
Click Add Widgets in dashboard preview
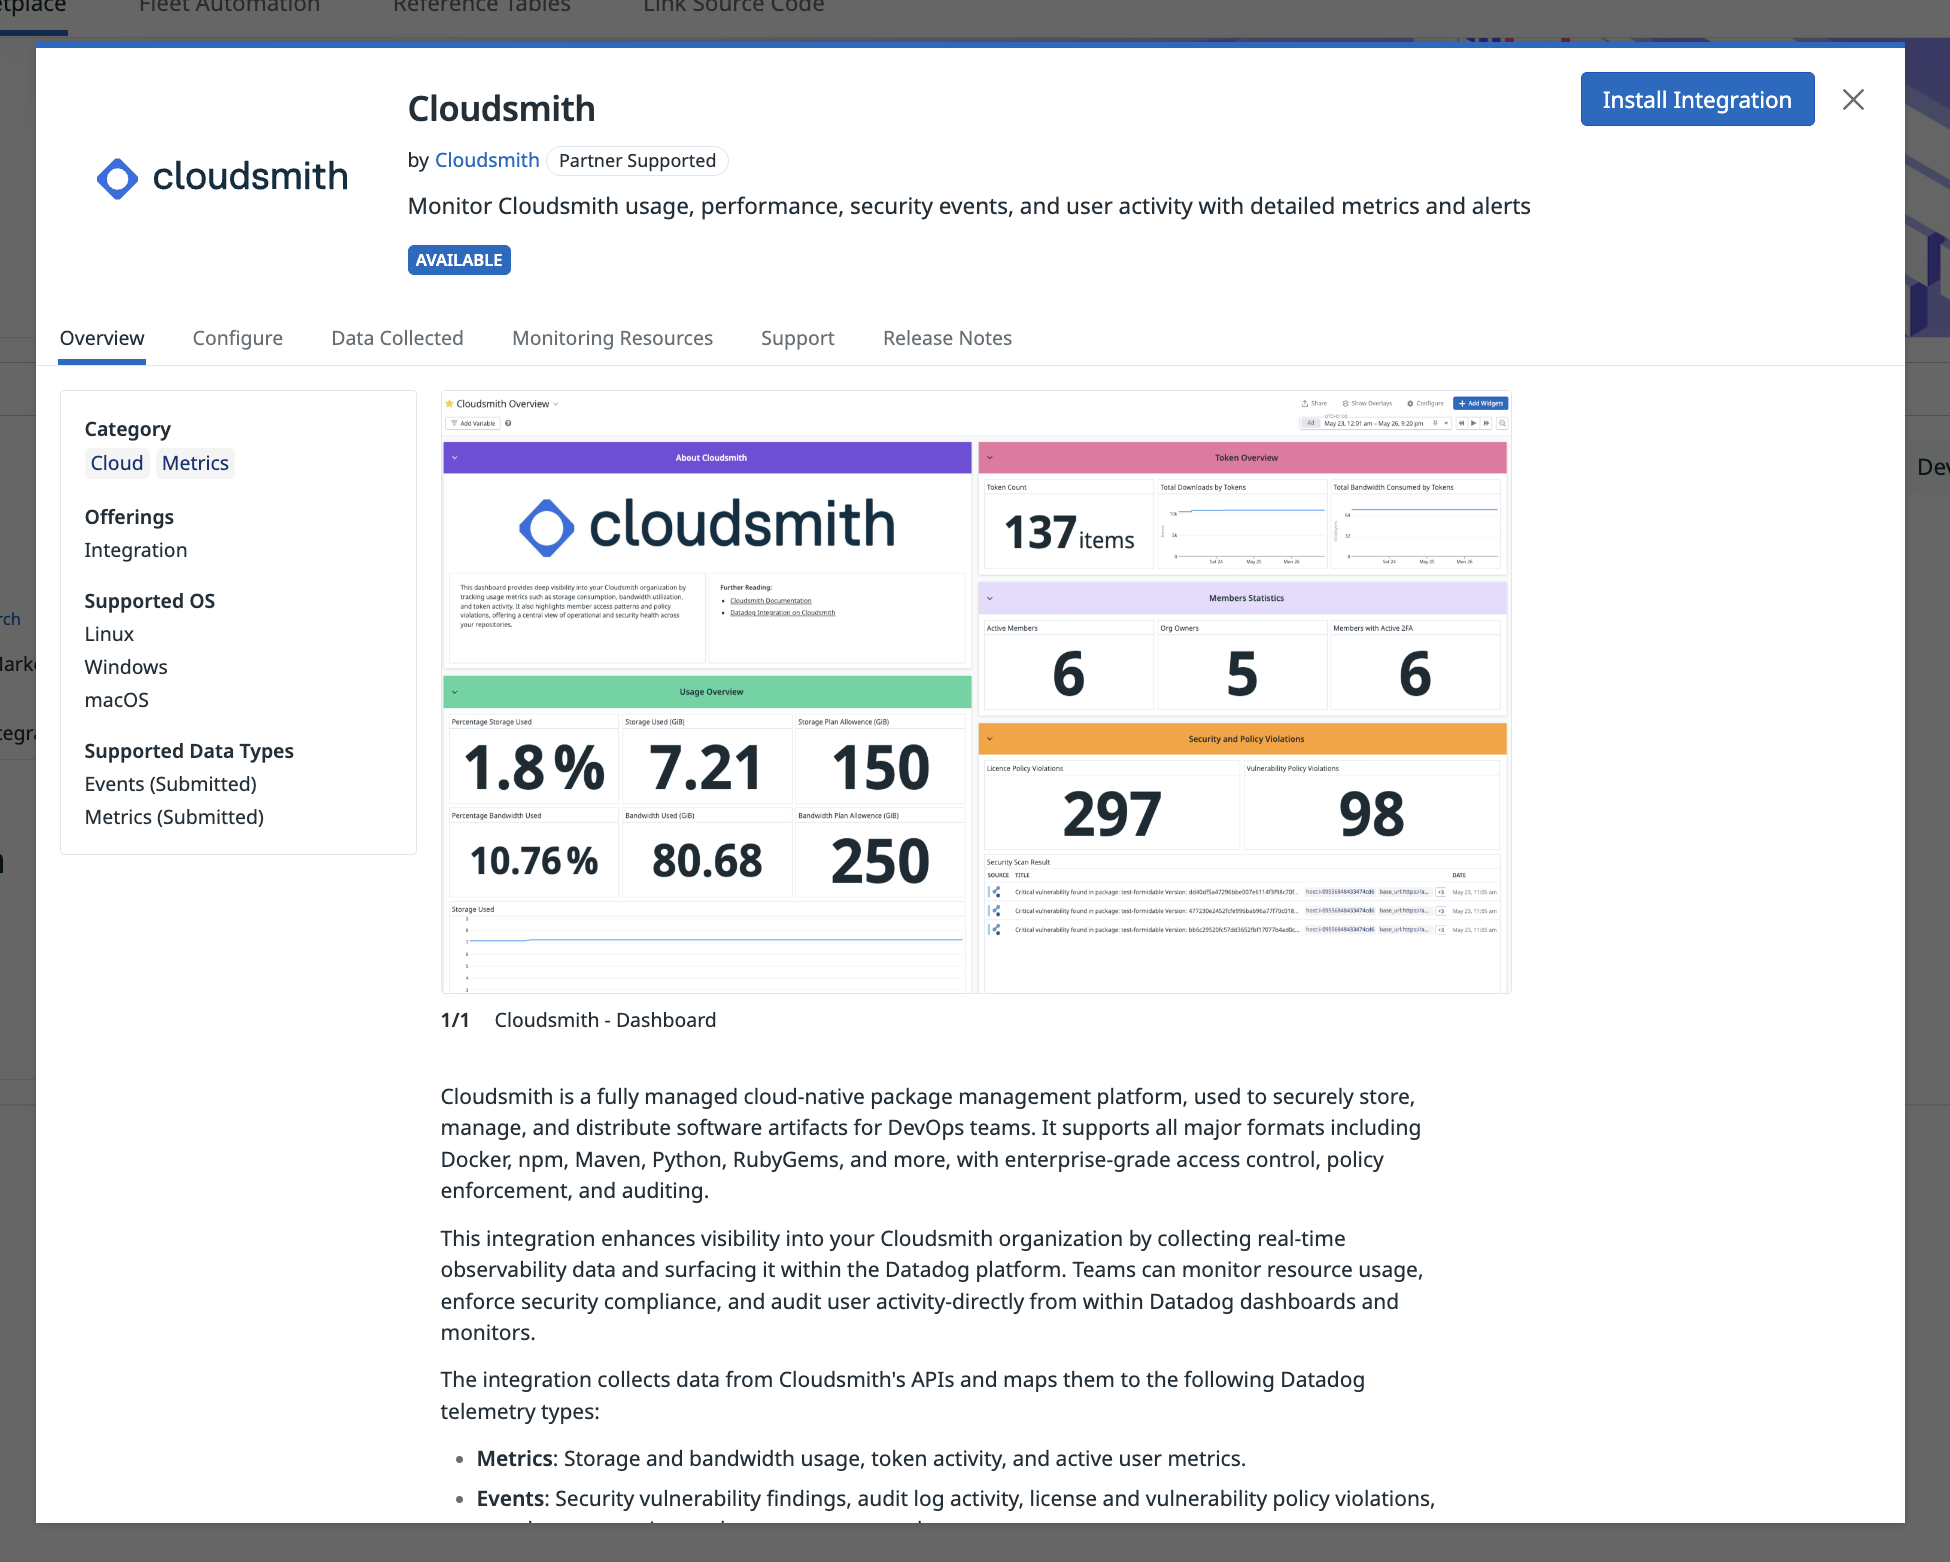pyautogui.click(x=1480, y=404)
